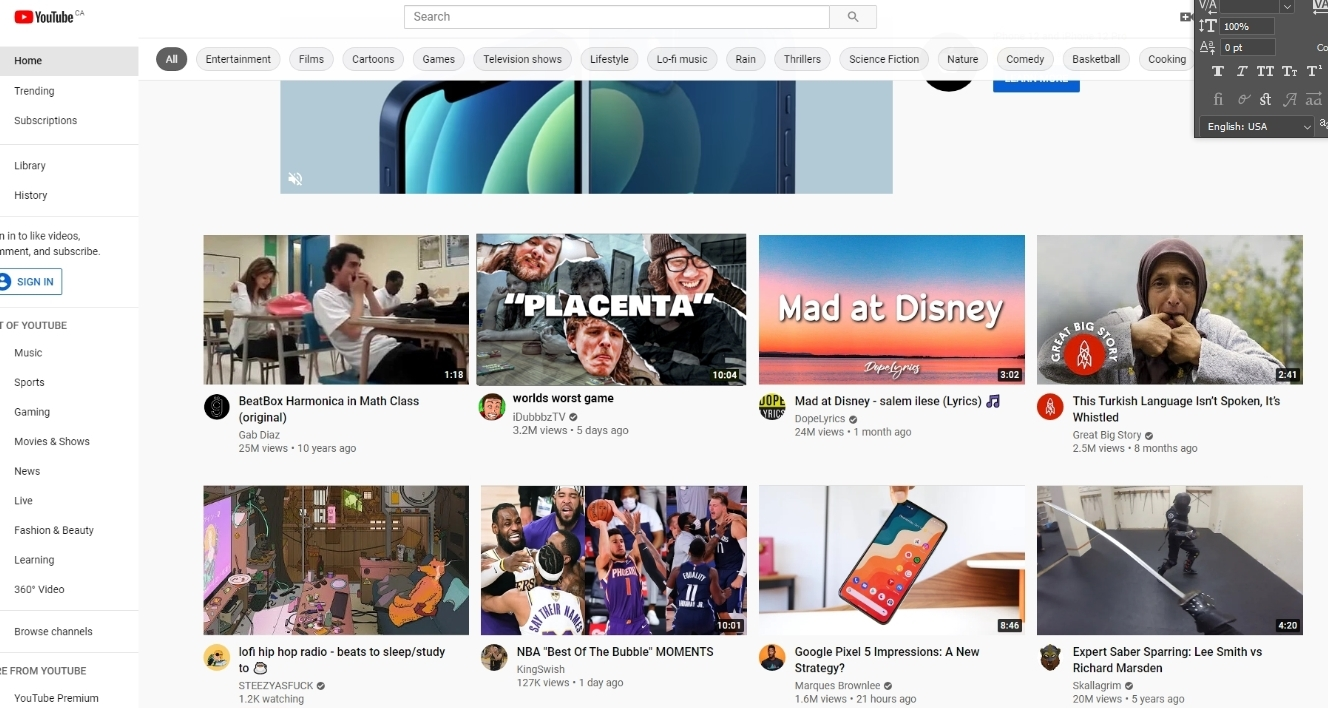This screenshot has height=708, width=1328.
Task: Select the Entertainment filter chip
Action: click(238, 59)
